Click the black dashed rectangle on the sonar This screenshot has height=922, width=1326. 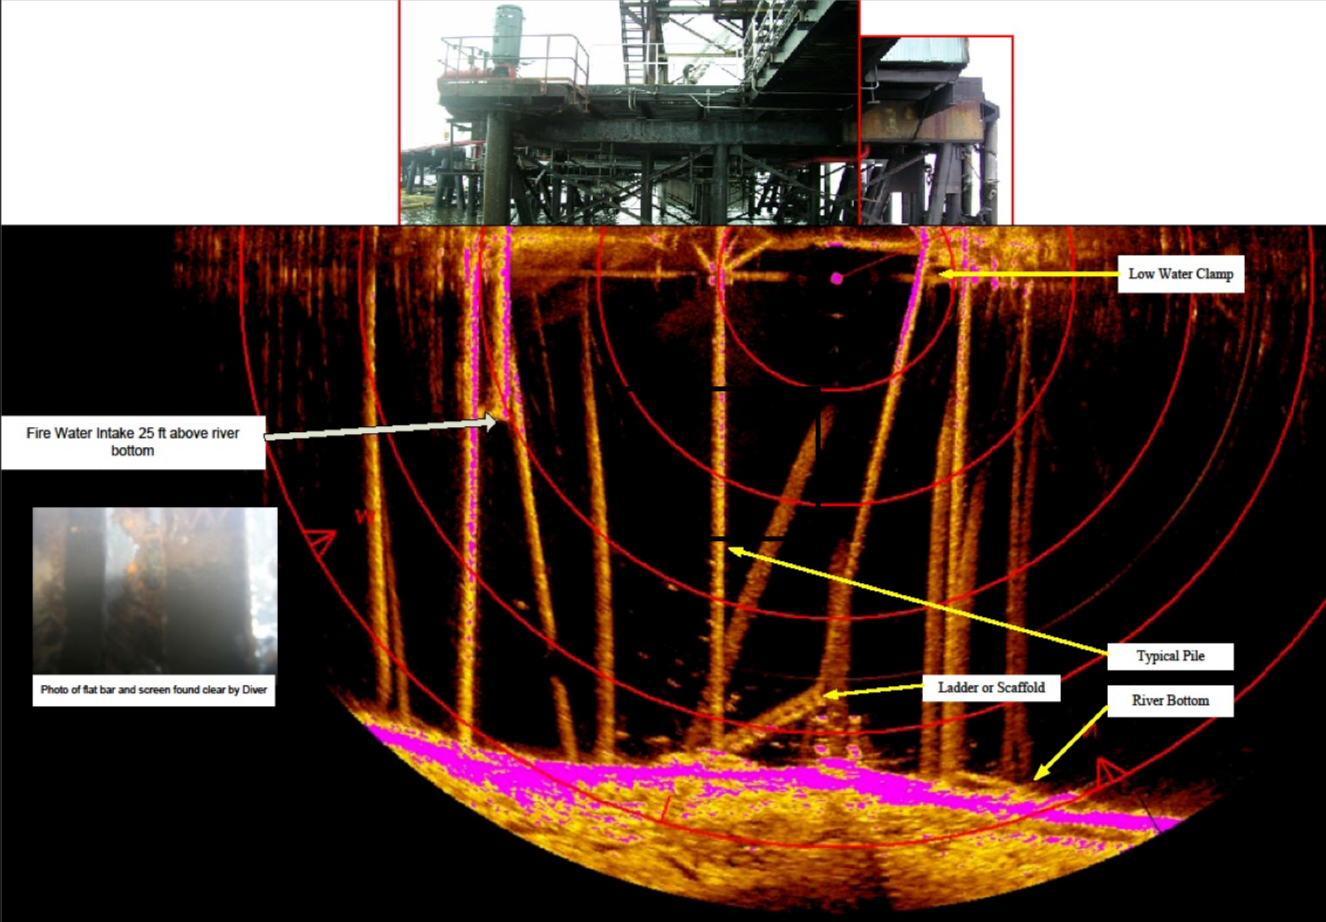click(766, 463)
